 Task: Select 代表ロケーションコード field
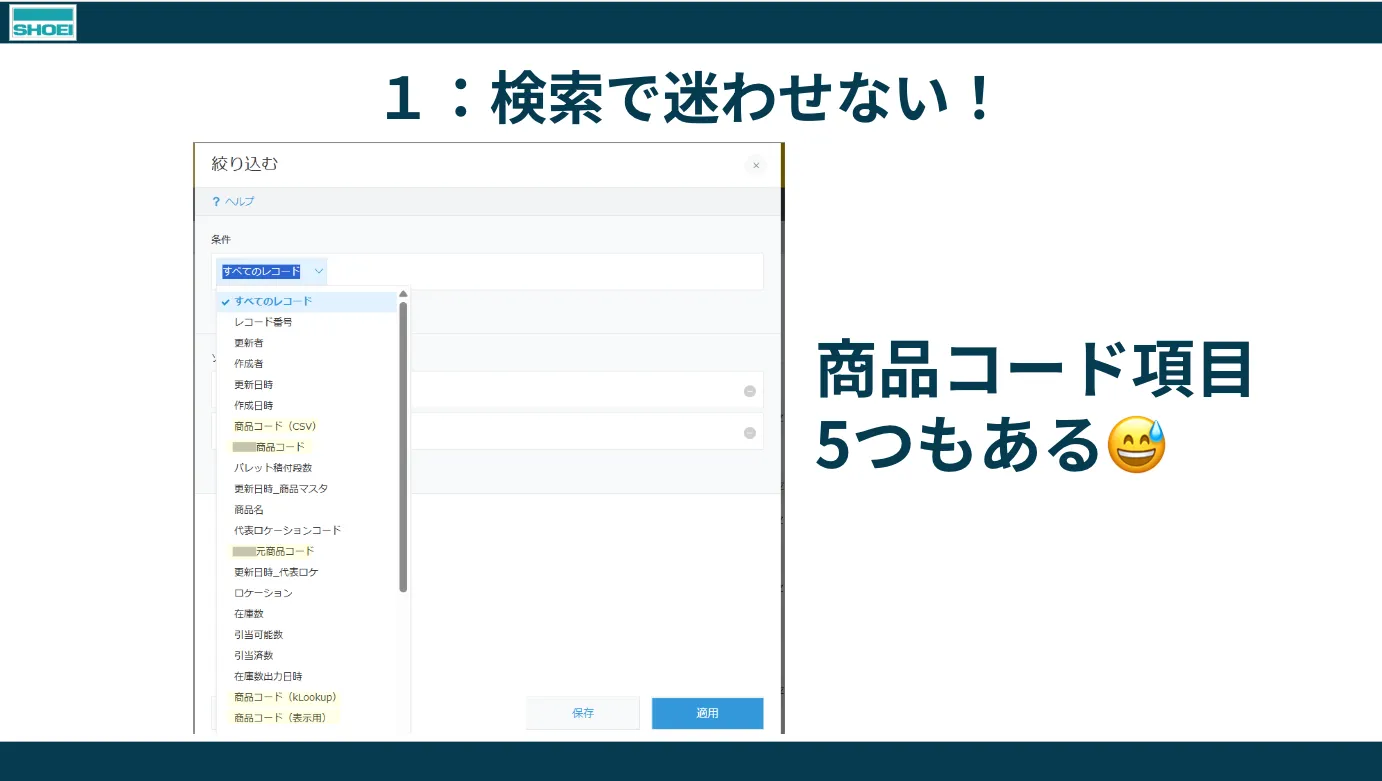tap(287, 530)
